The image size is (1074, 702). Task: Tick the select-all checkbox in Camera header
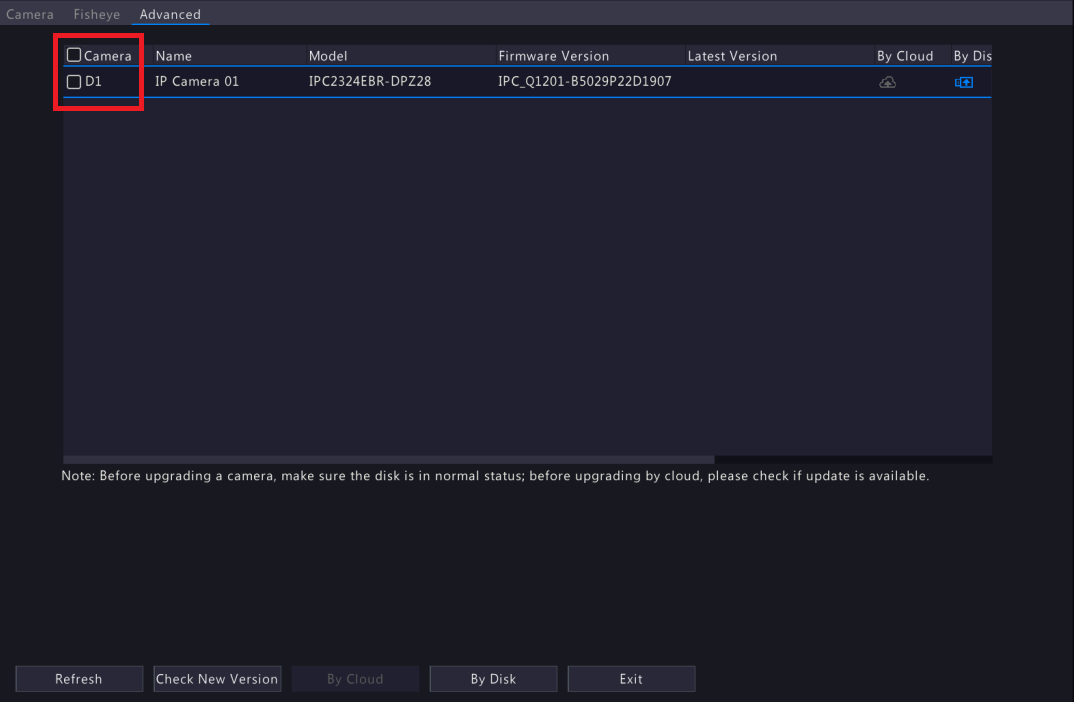tap(74, 55)
